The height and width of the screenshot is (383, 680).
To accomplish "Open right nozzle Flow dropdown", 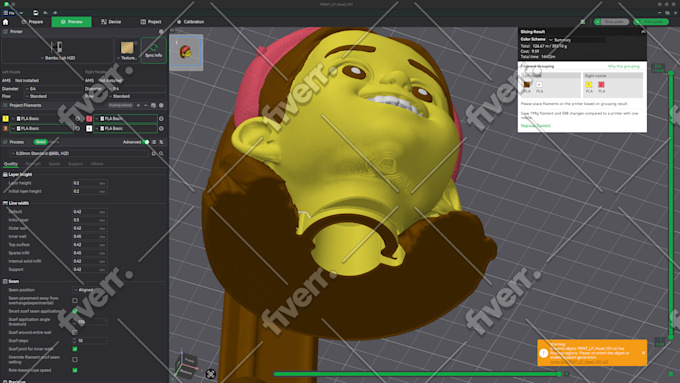I will click(137, 96).
